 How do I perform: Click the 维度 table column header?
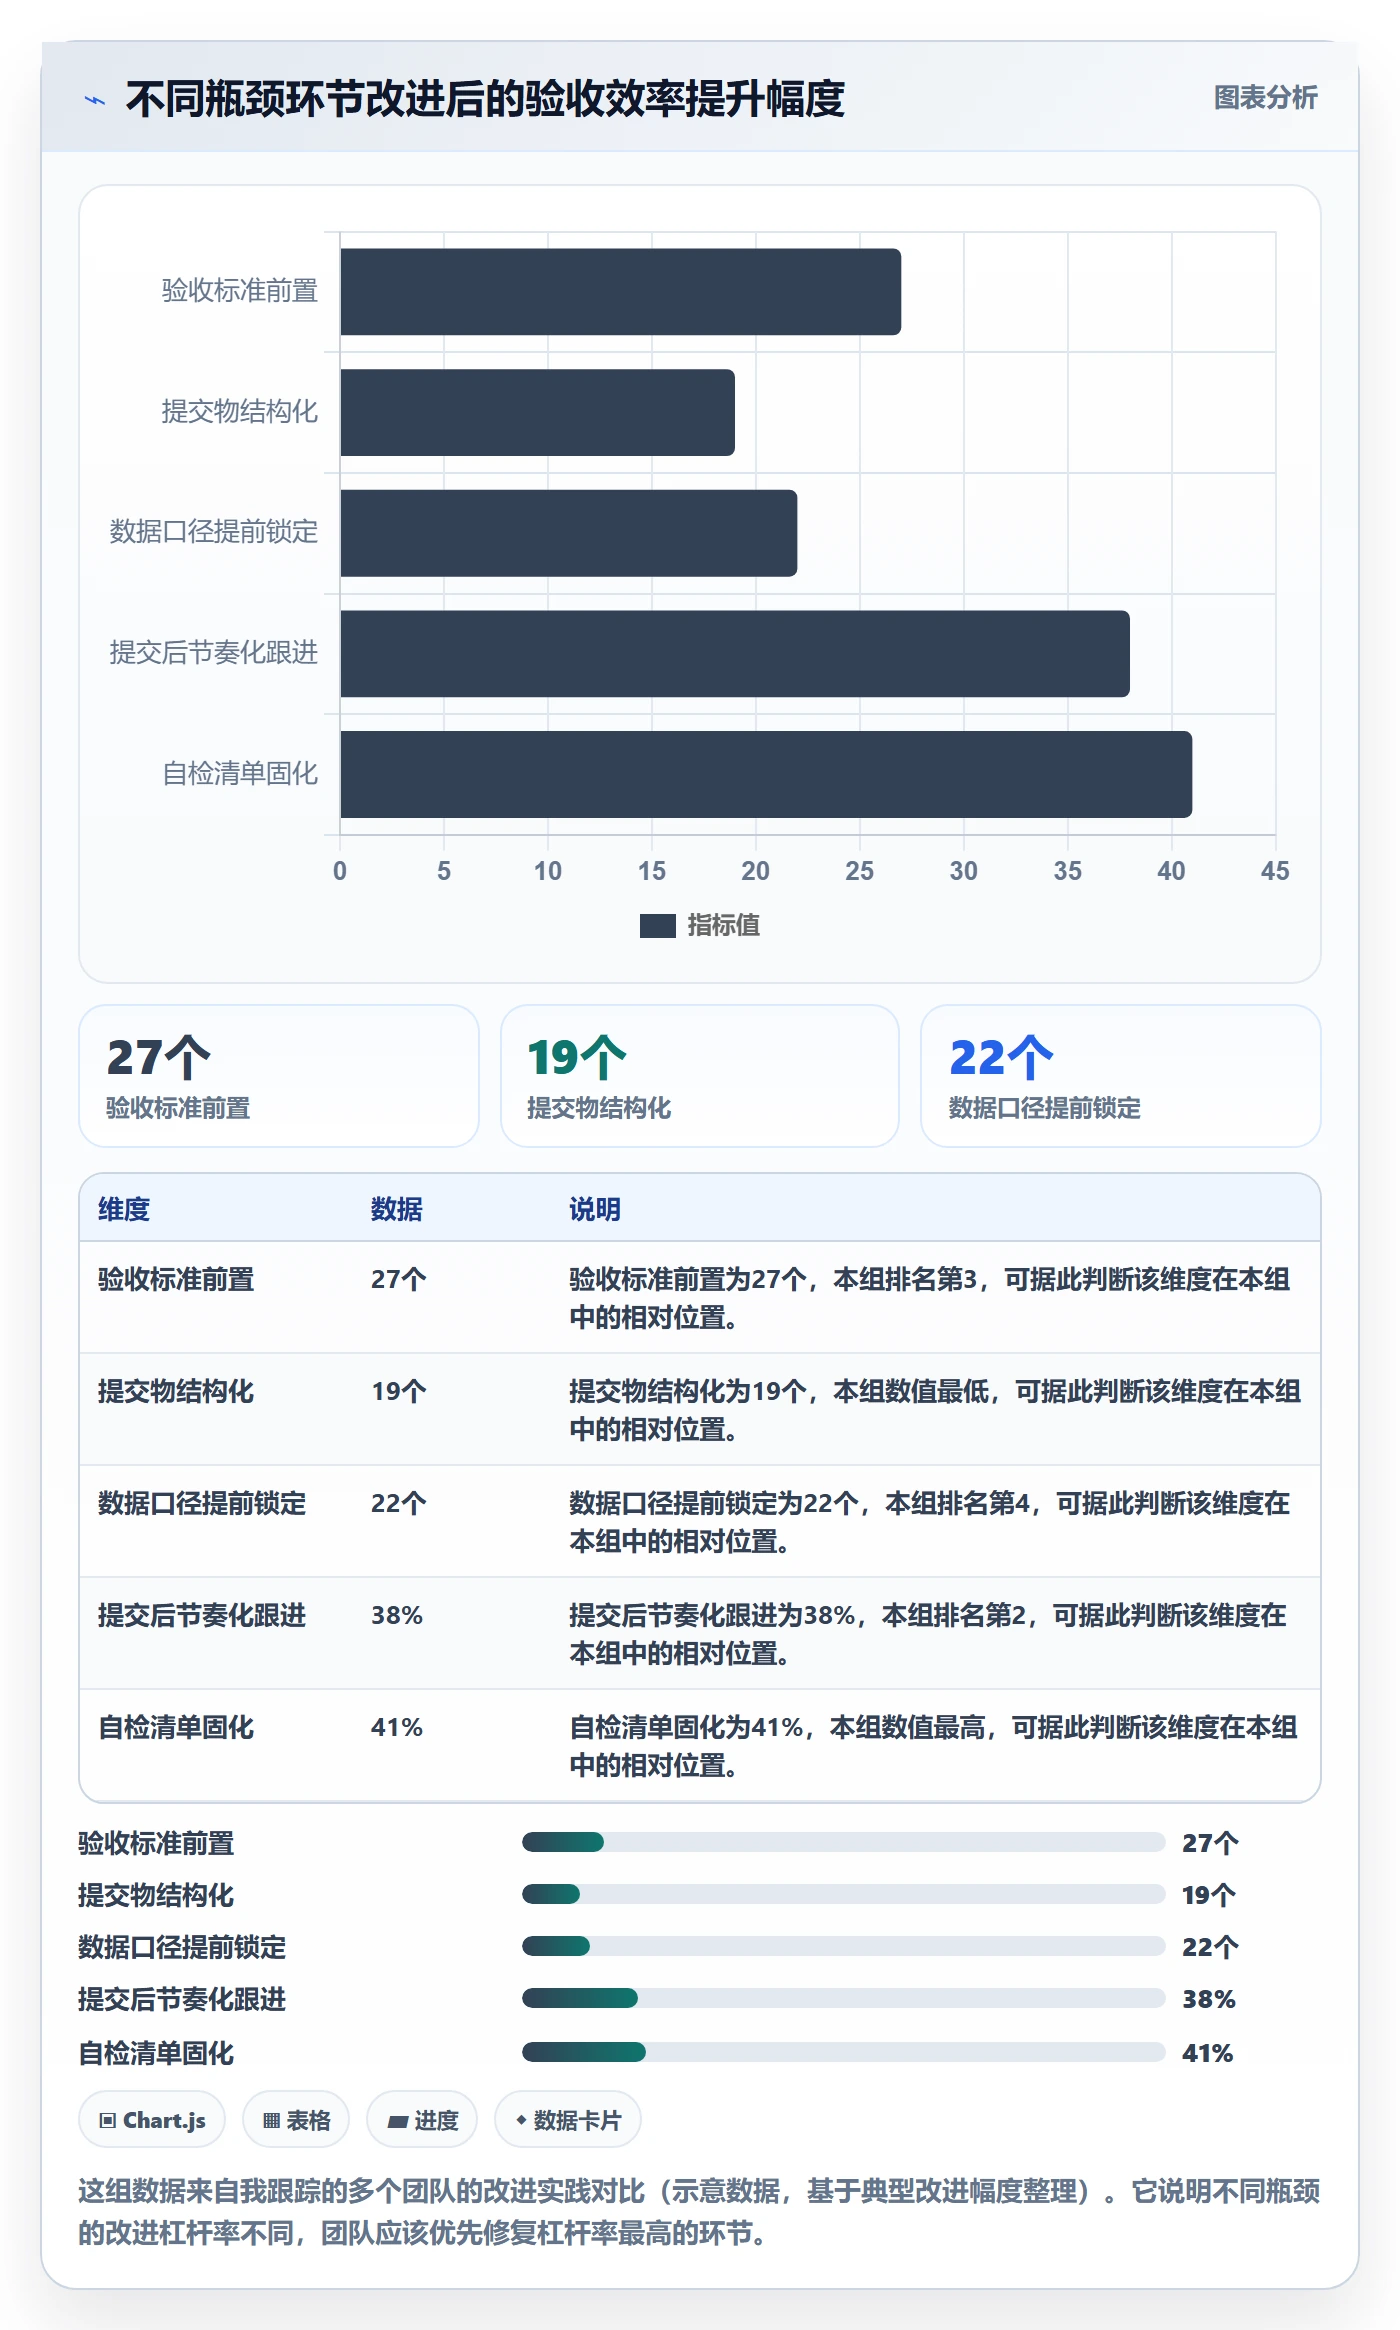[124, 1209]
